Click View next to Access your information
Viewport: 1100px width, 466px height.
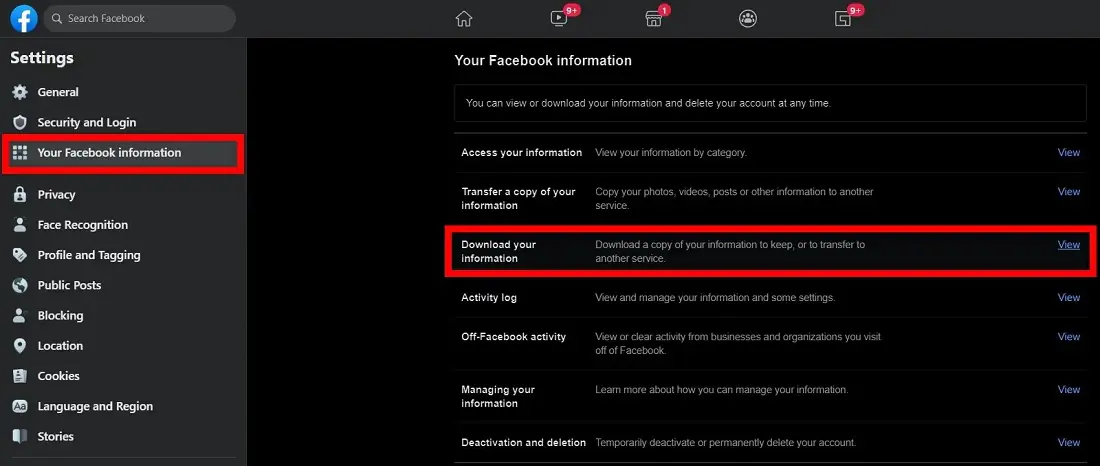click(1069, 153)
